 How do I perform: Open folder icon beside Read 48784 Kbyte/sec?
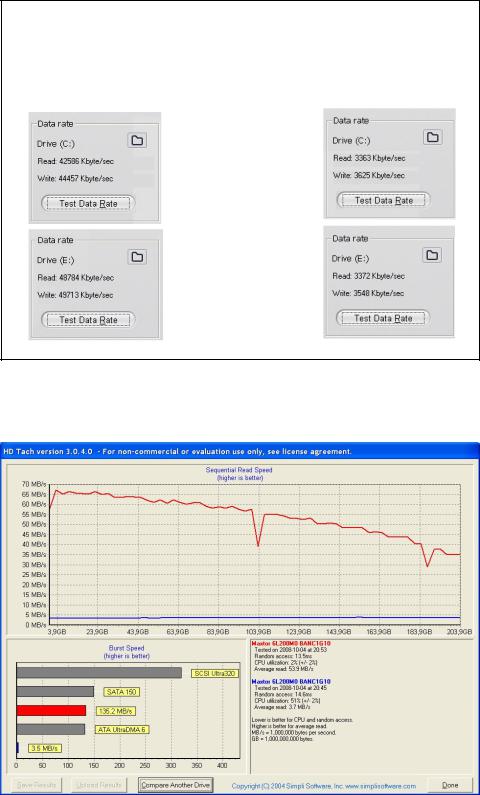point(137,257)
